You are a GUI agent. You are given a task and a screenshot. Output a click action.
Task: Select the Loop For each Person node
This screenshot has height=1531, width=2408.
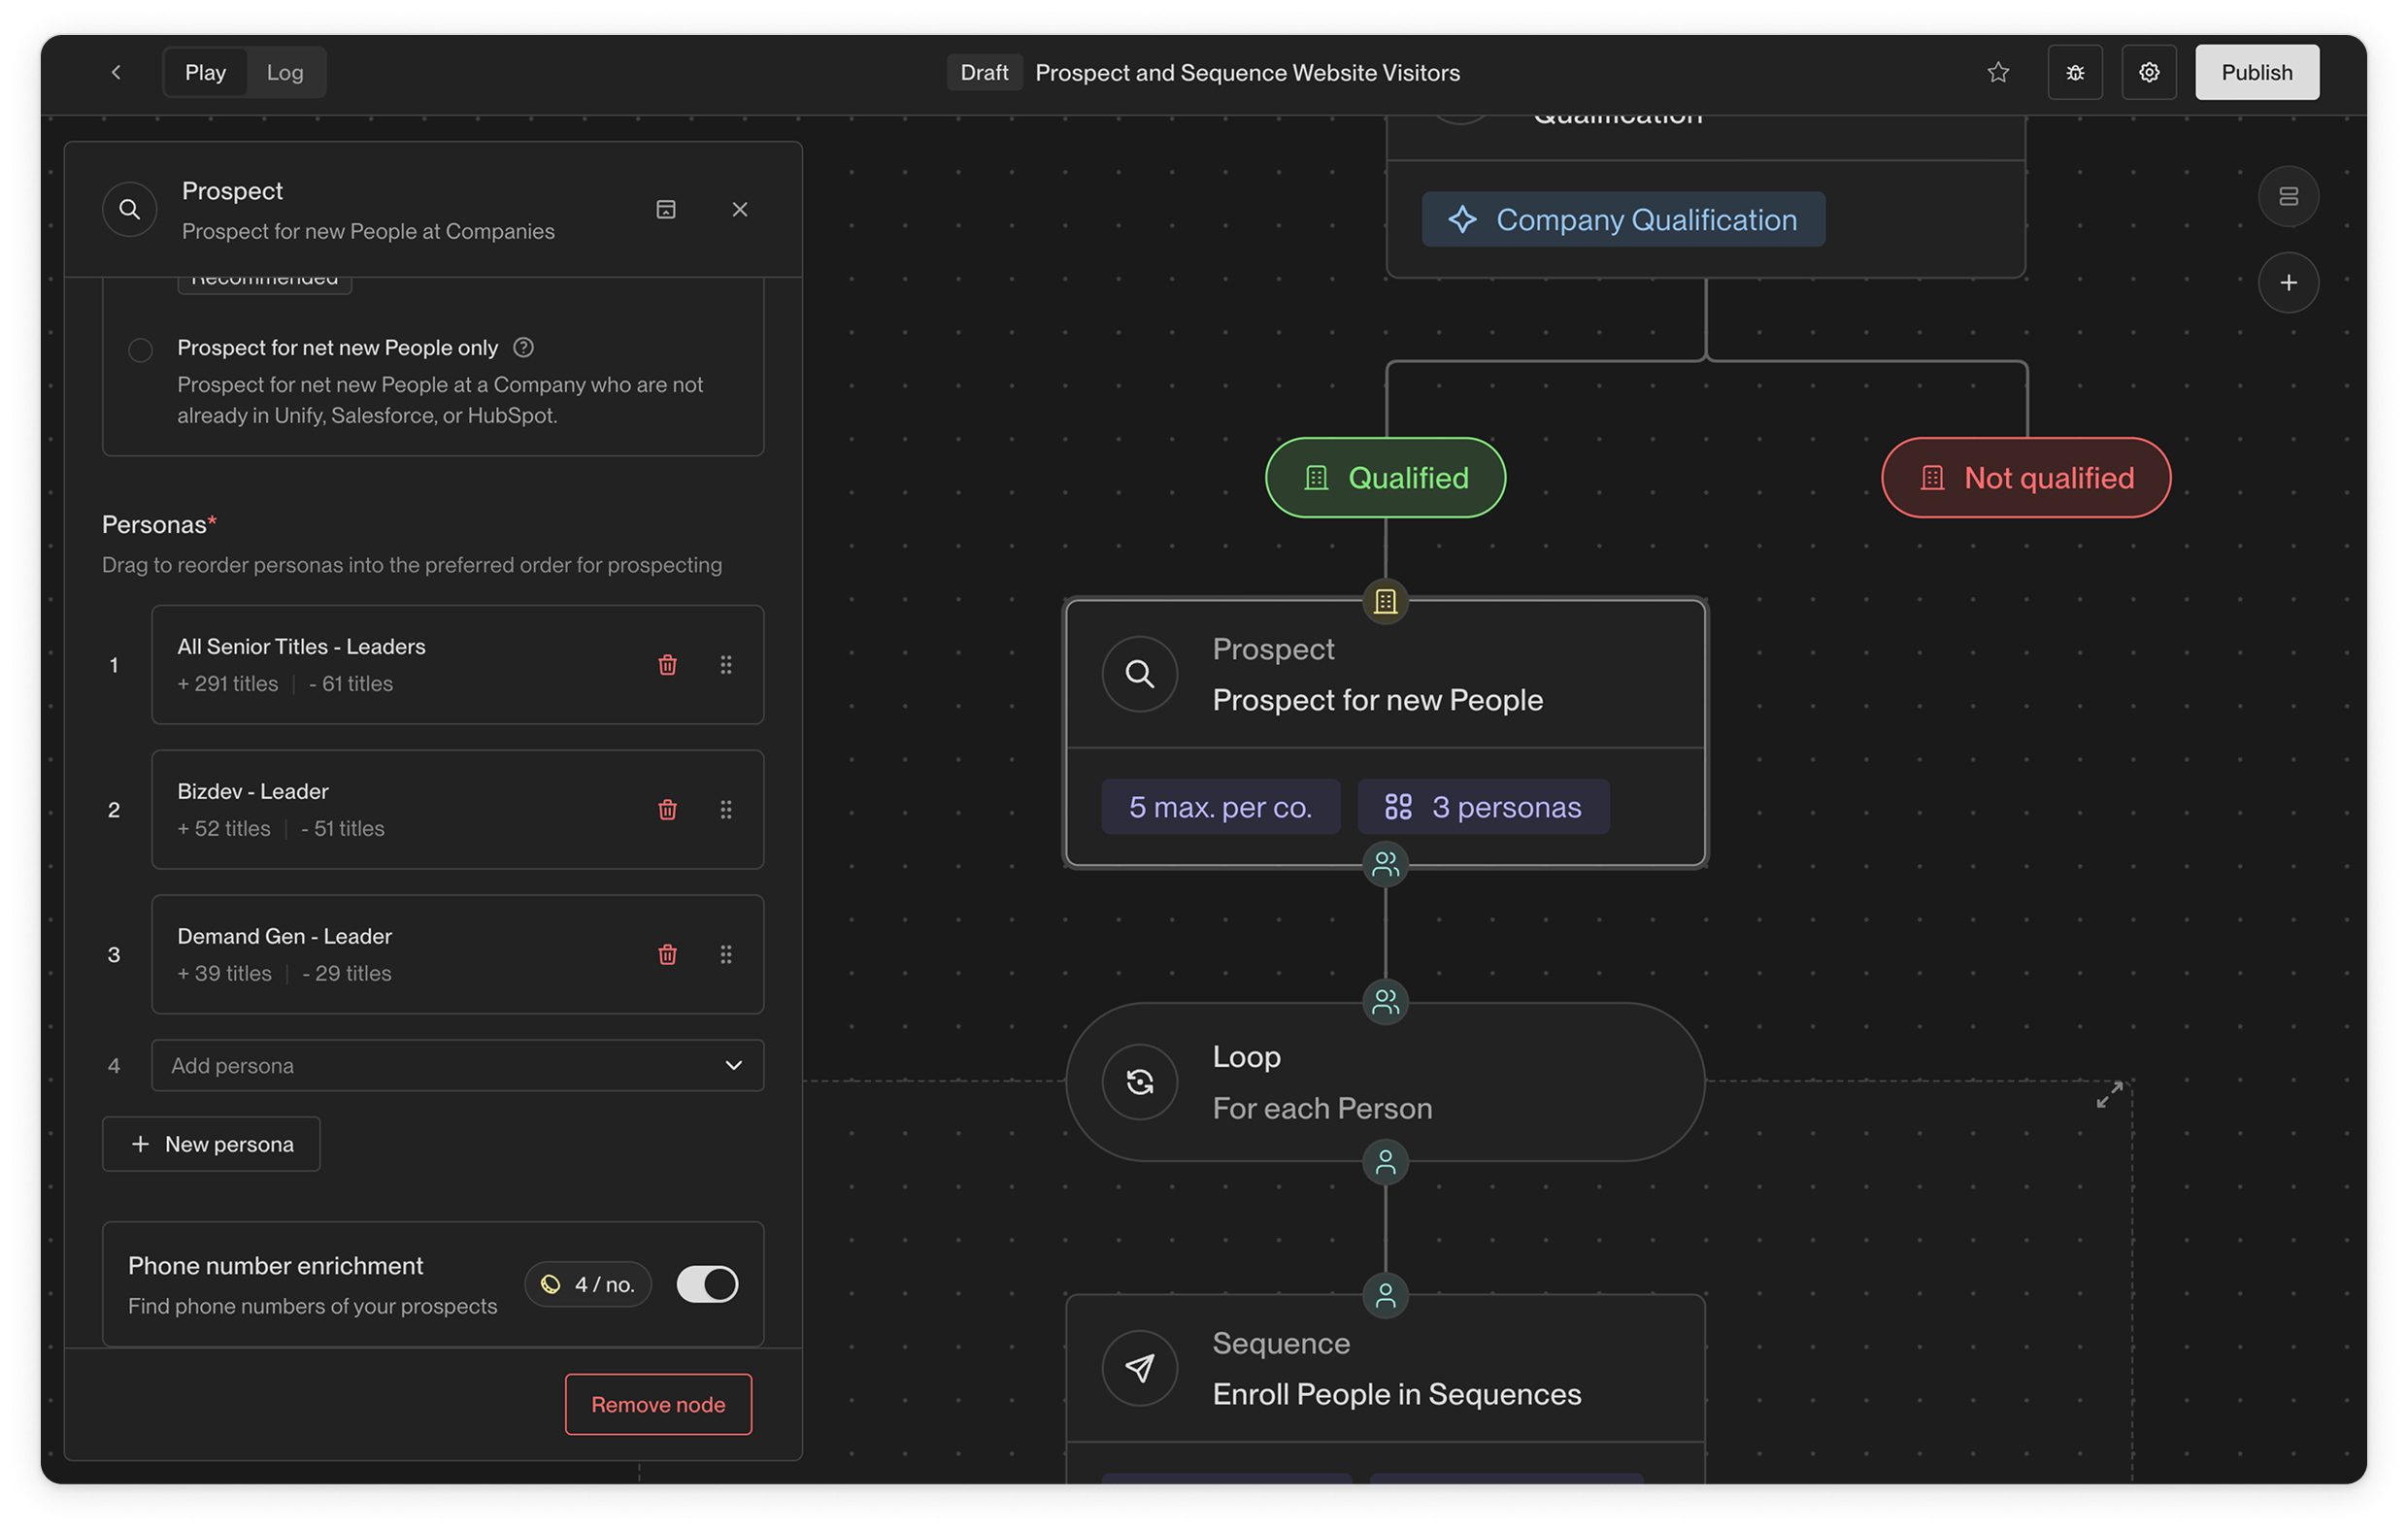point(1386,1083)
